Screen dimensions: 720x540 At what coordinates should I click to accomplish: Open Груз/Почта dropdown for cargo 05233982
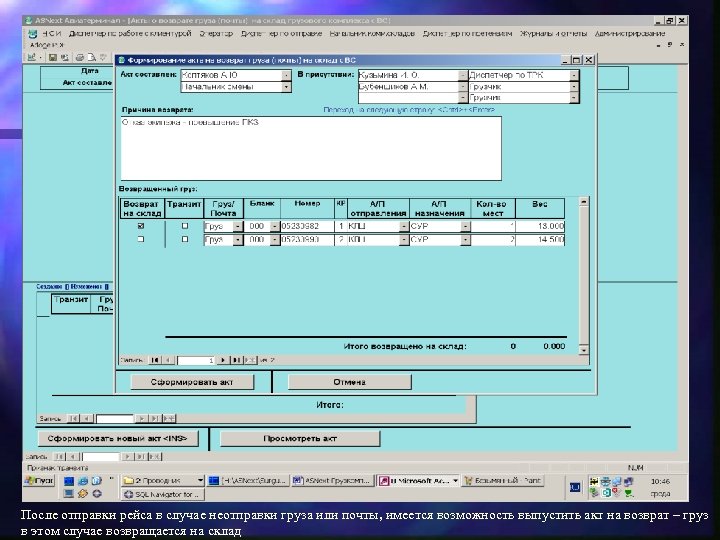(x=237, y=226)
